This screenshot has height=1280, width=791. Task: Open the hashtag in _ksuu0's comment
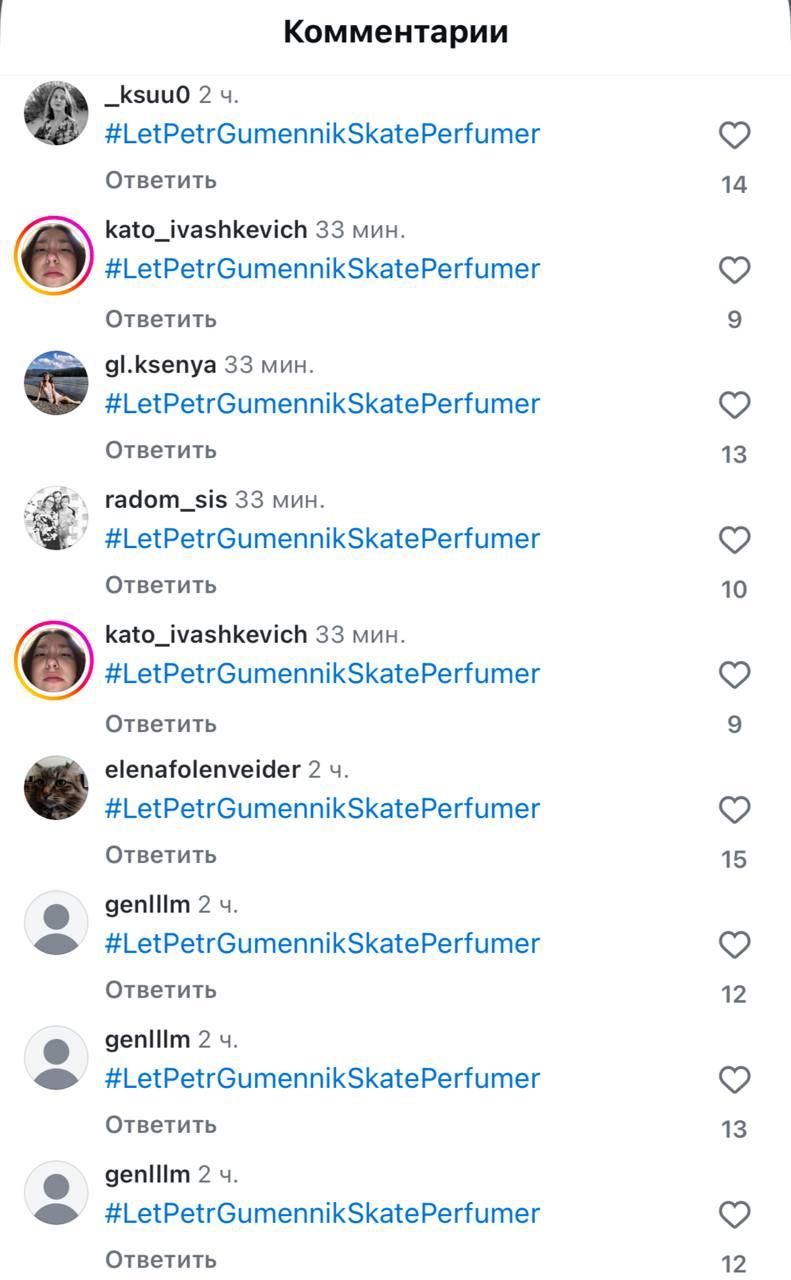pos(322,134)
